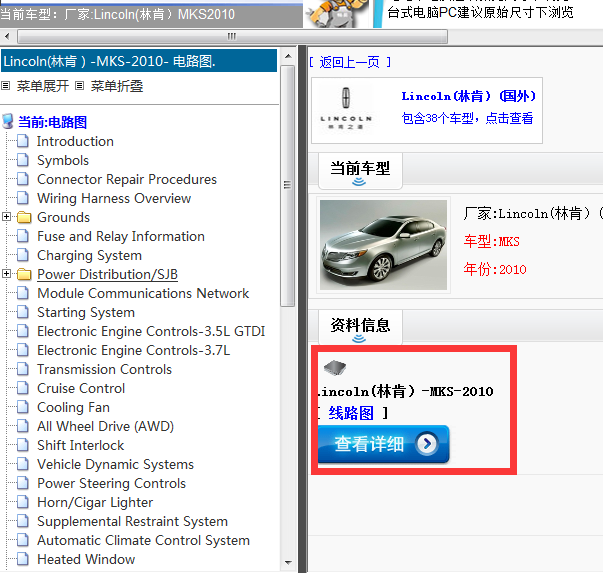This screenshot has height=573, width=603.
Task: Select the 资料信息 tab
Action: pyautogui.click(x=360, y=327)
